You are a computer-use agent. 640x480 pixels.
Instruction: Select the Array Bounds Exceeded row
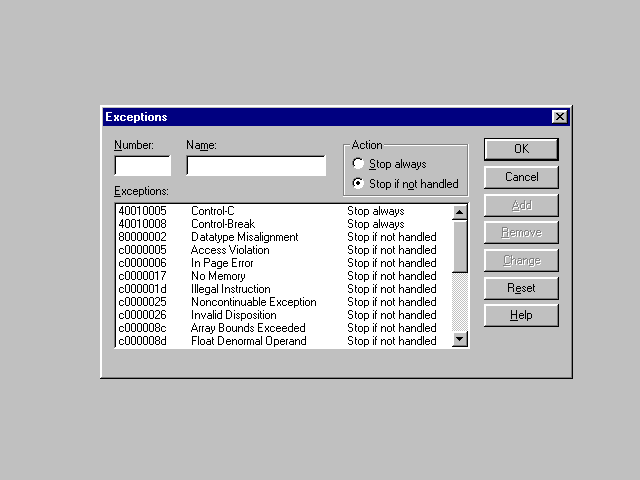click(248, 328)
